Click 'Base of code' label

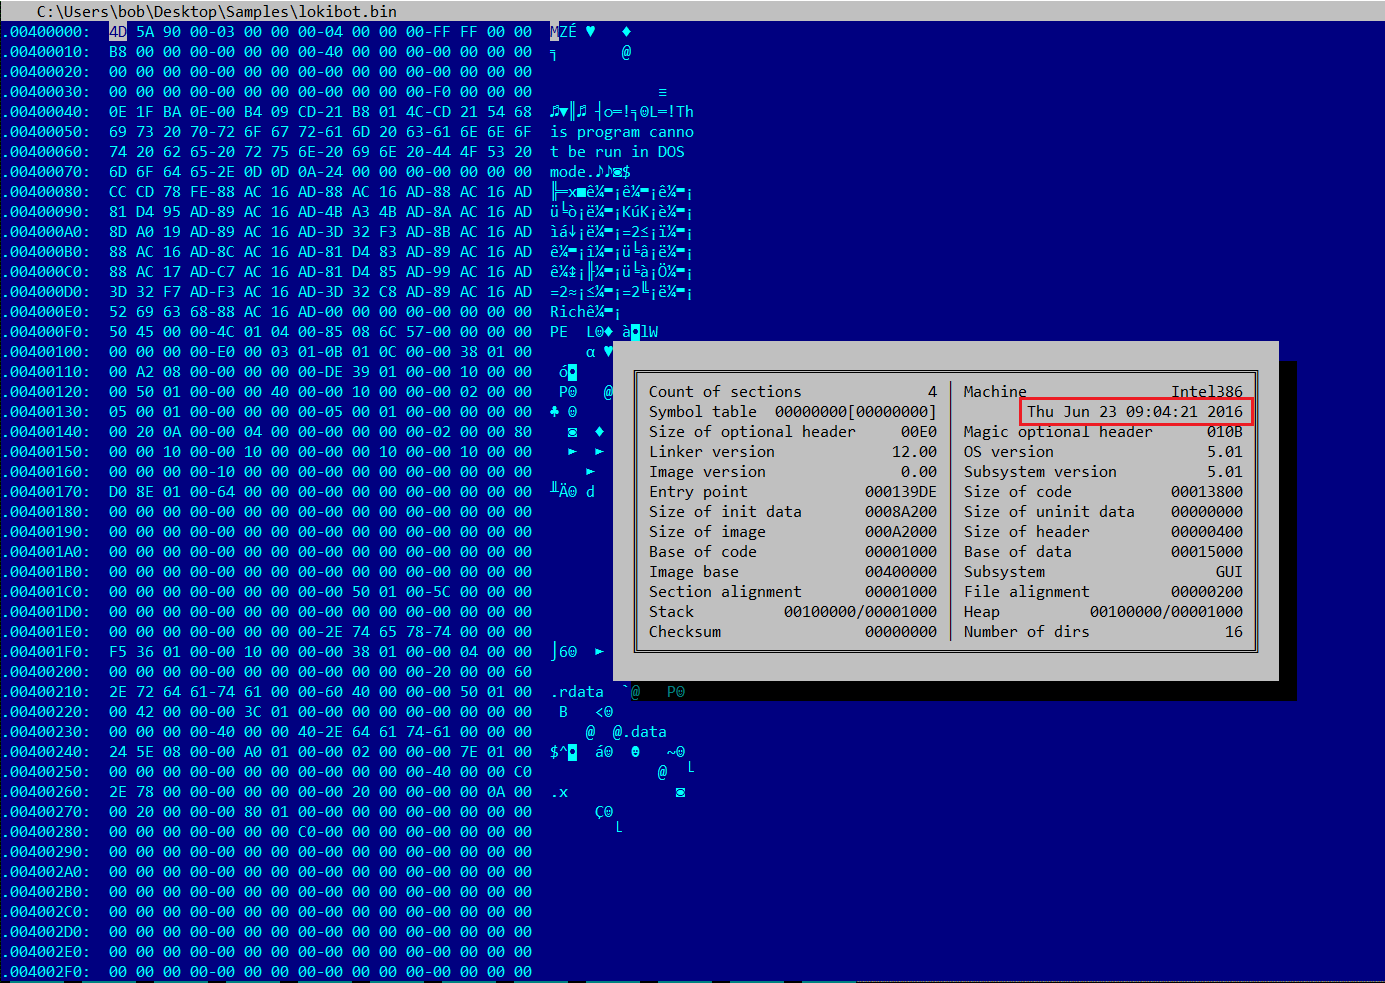702,552
